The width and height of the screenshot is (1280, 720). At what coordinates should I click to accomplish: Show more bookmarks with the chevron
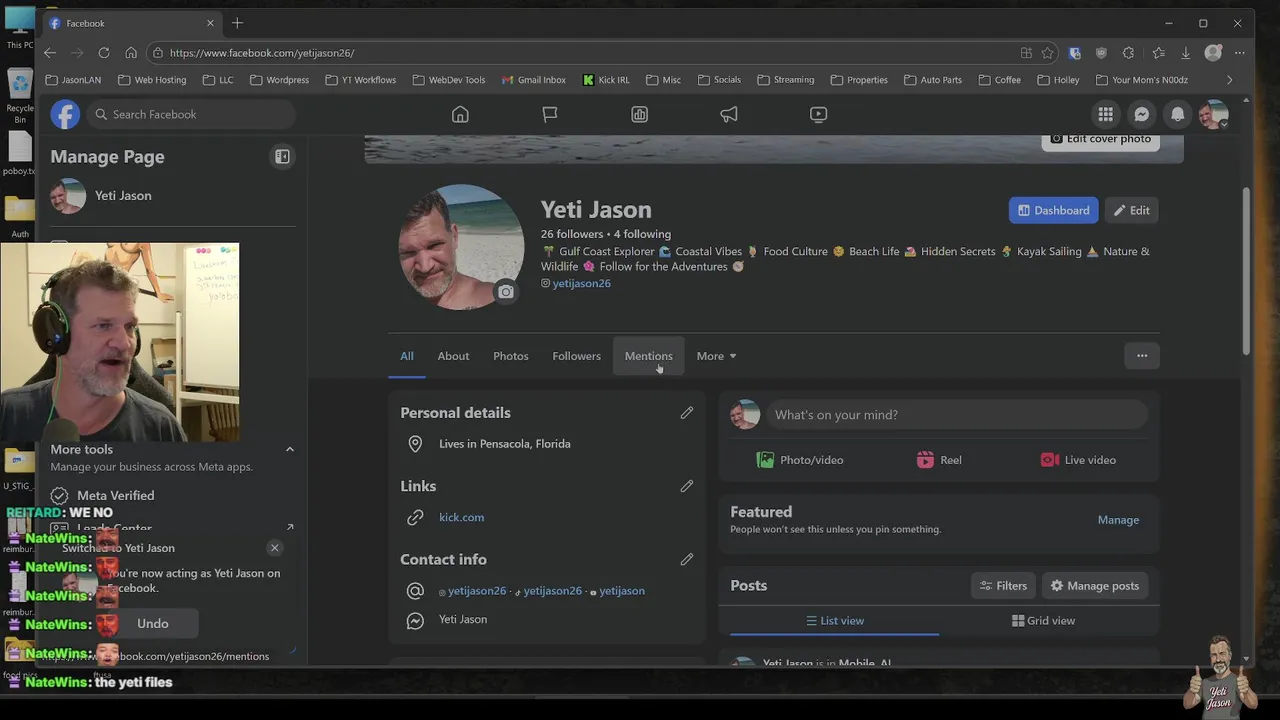point(1230,80)
